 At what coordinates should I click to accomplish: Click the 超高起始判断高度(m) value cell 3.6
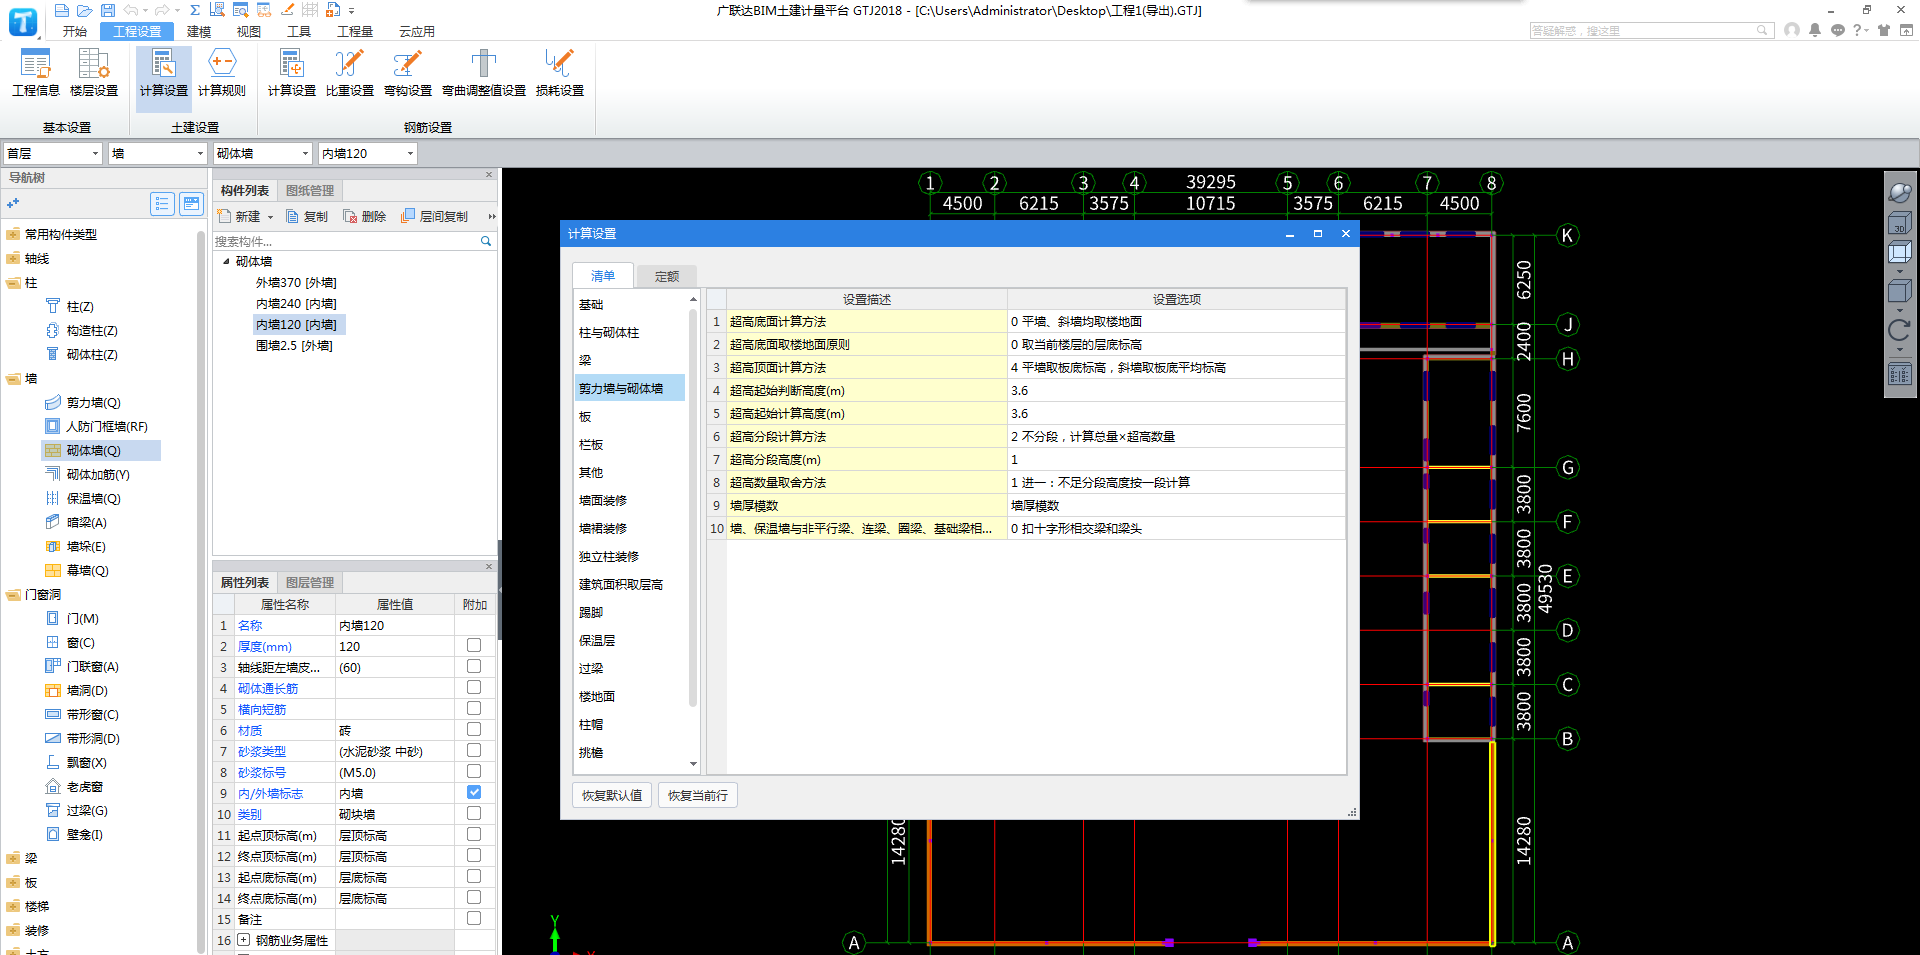click(x=1176, y=390)
